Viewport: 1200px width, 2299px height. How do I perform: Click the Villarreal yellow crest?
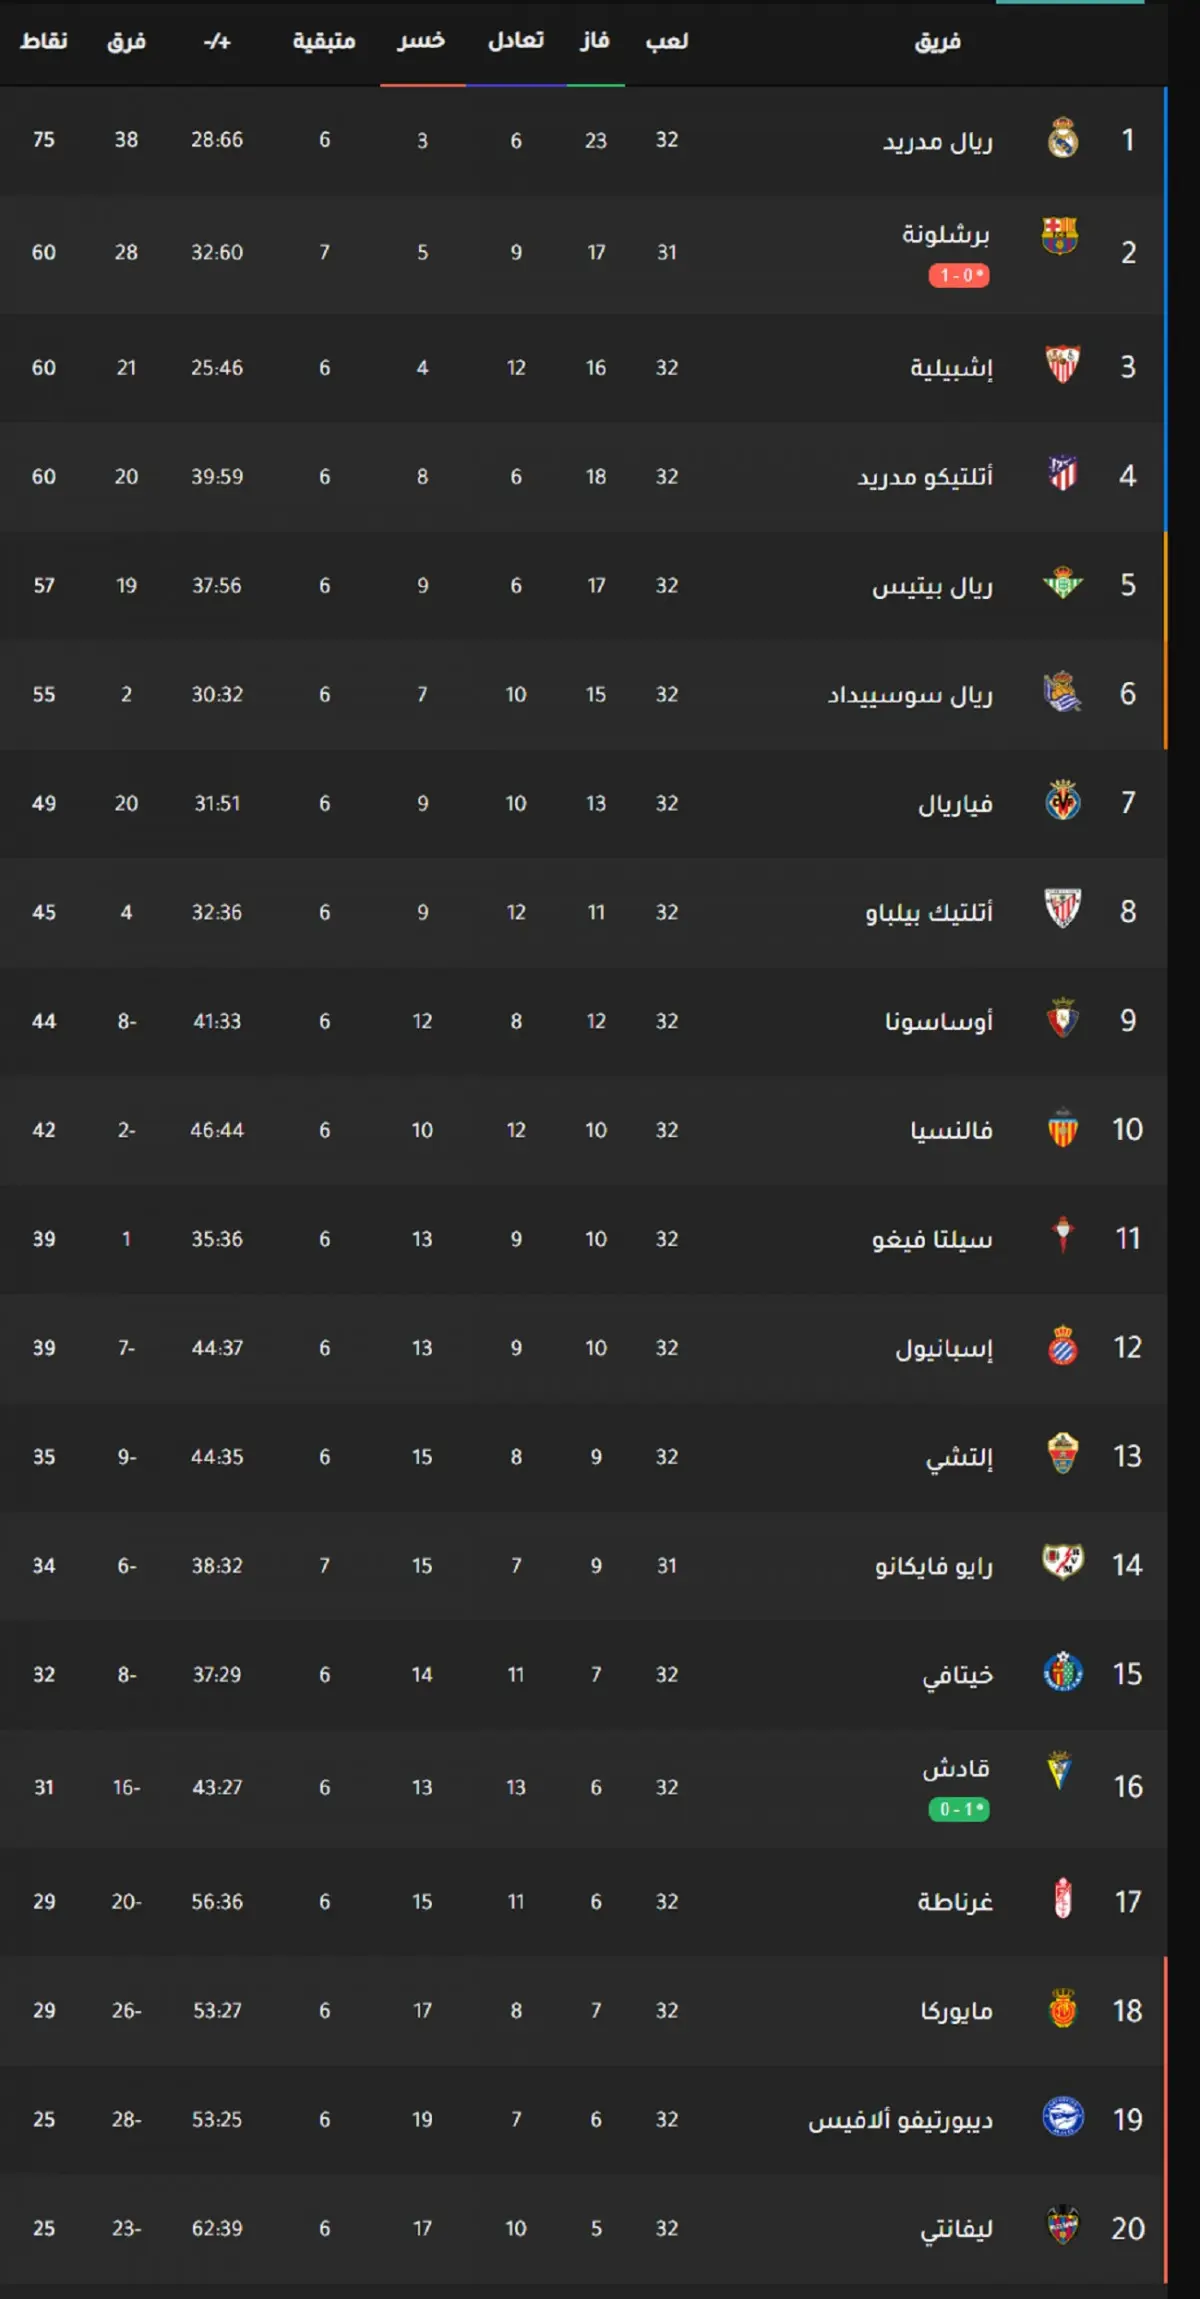(x=1063, y=801)
